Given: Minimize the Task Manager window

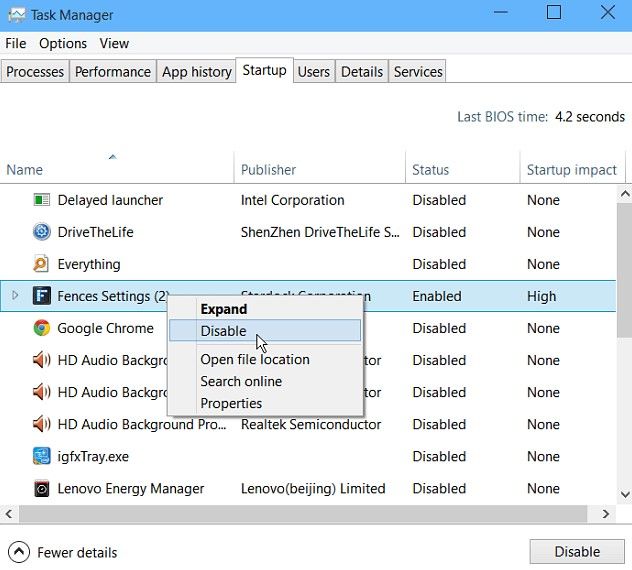Looking at the screenshot, I should [501, 12].
